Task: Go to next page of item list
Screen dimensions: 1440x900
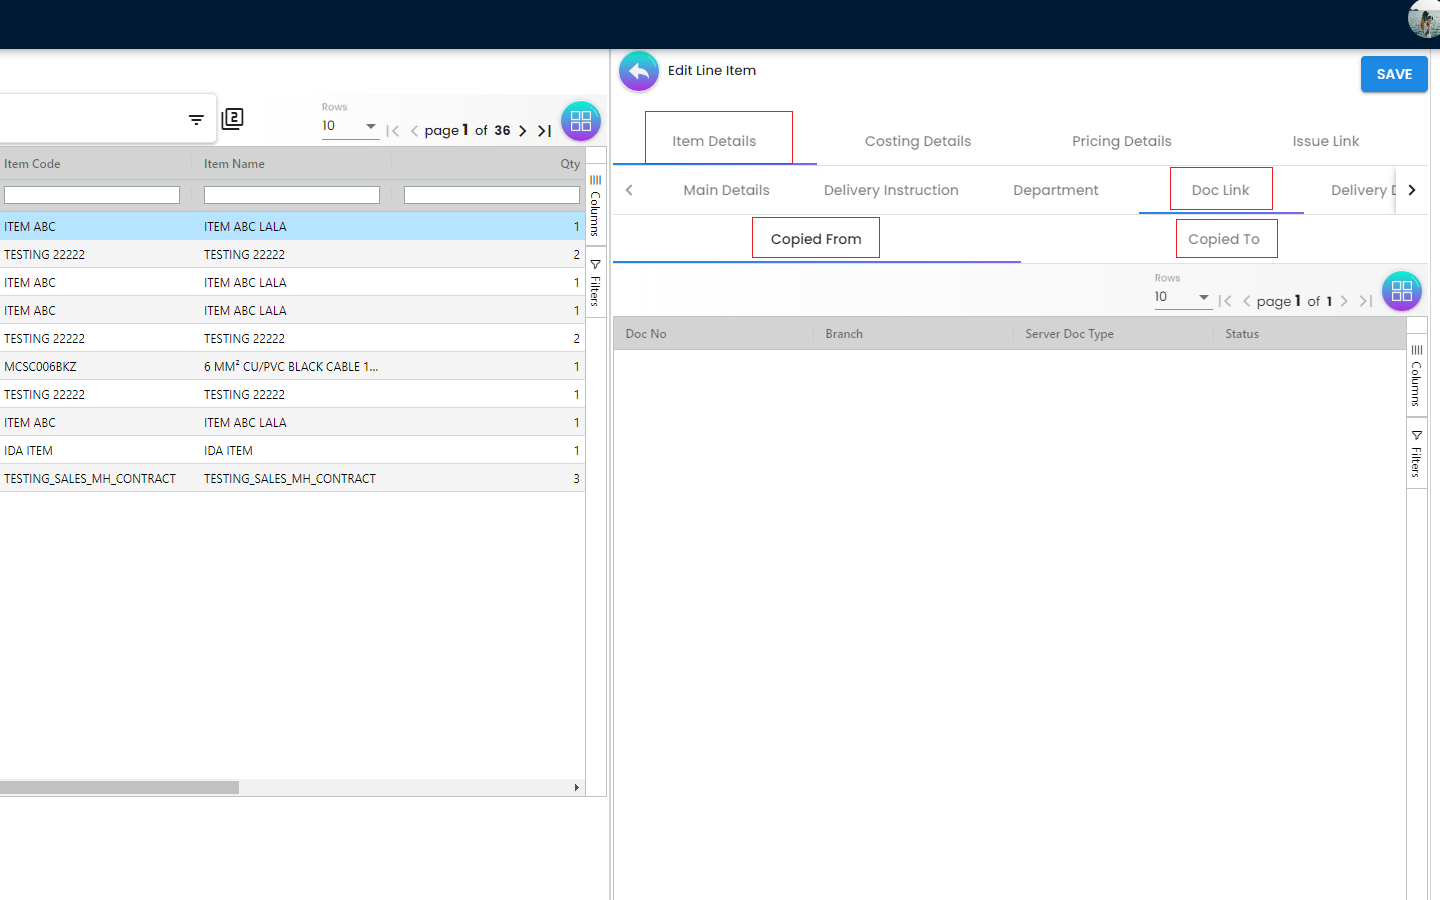Action: point(523,131)
